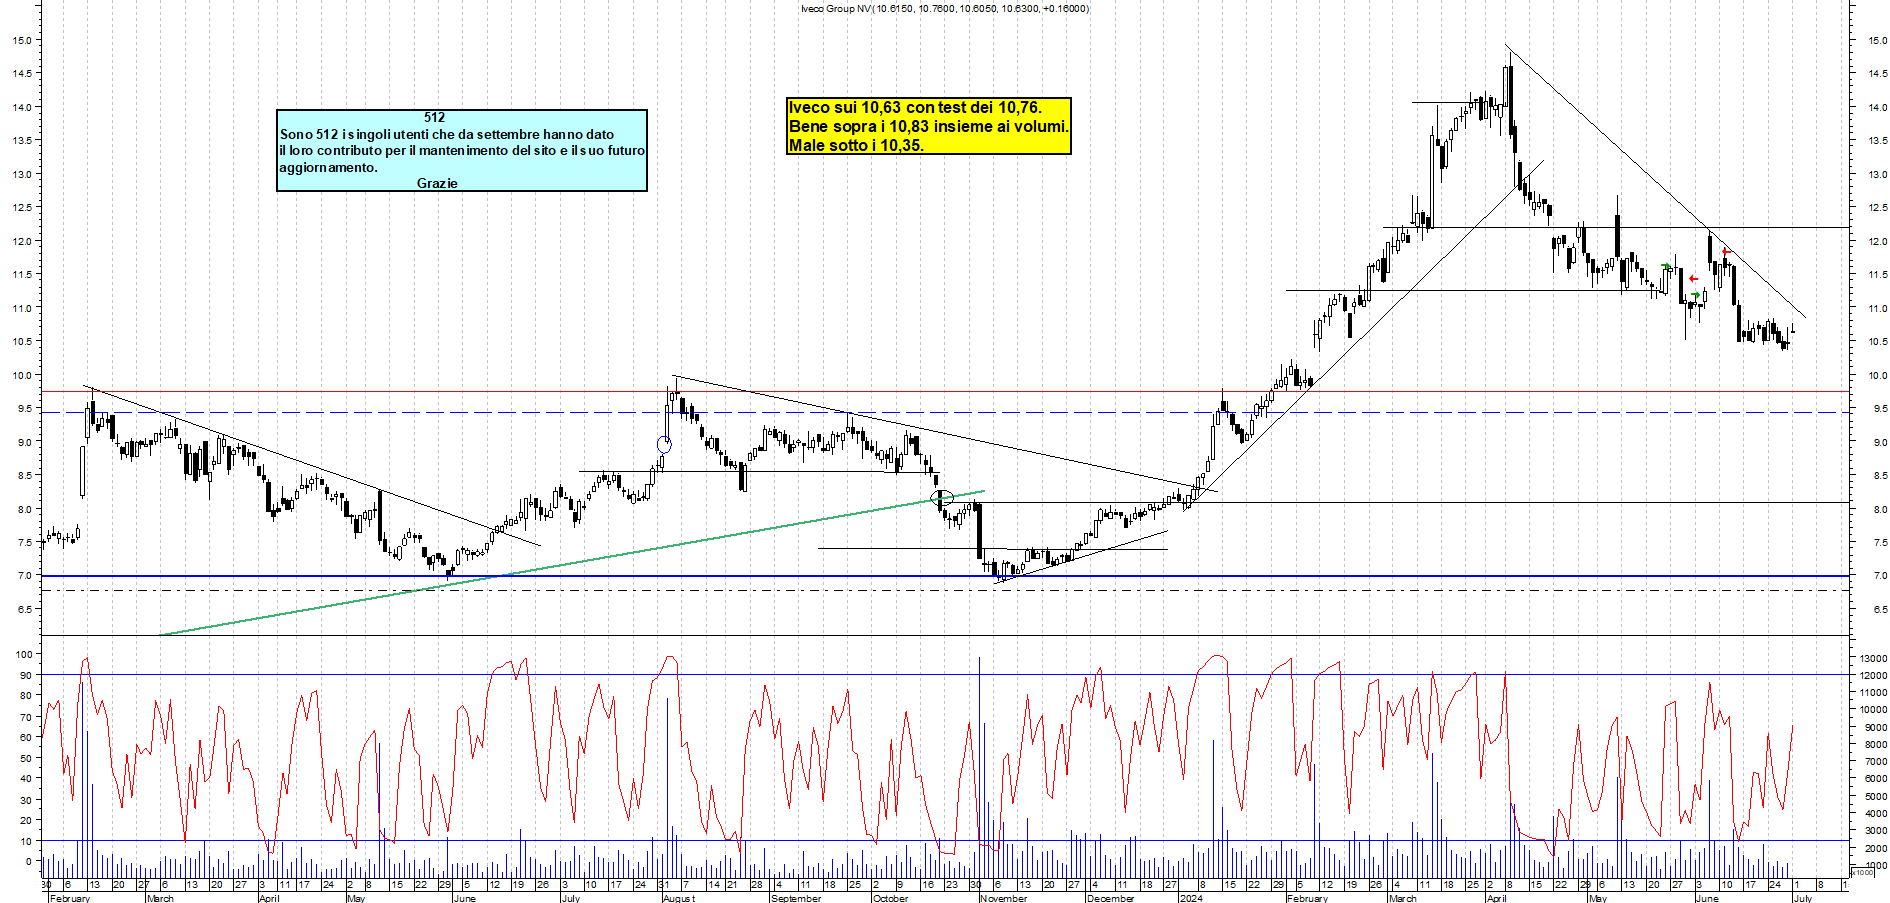This screenshot has height=903, width=1890.
Task: Click the '2024' year label on time axis
Action: 1191,898
